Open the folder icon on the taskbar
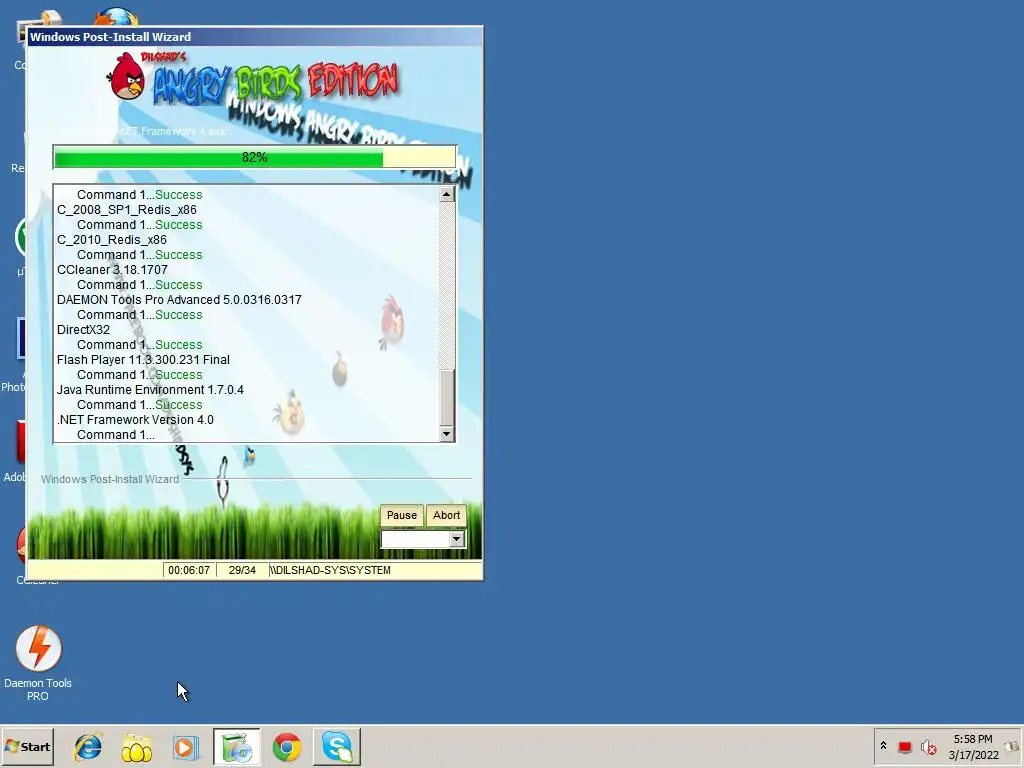 coord(136,747)
